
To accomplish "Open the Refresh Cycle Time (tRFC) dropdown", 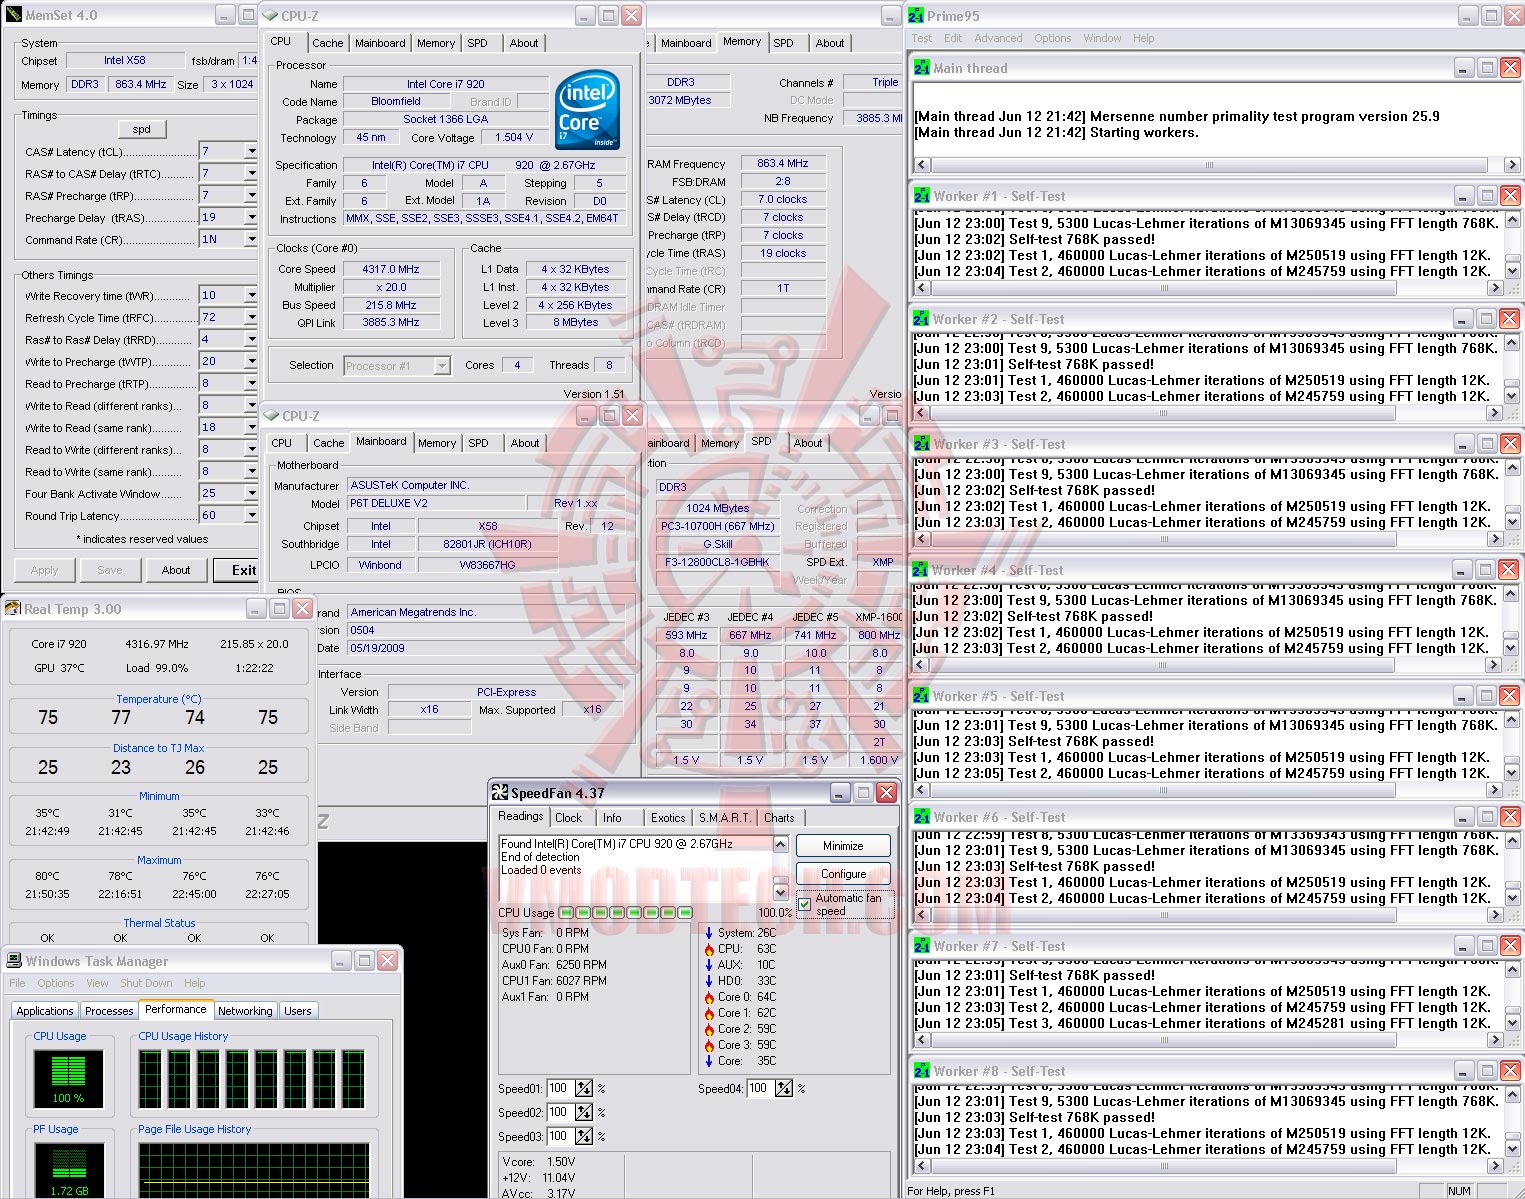I will [x=251, y=317].
